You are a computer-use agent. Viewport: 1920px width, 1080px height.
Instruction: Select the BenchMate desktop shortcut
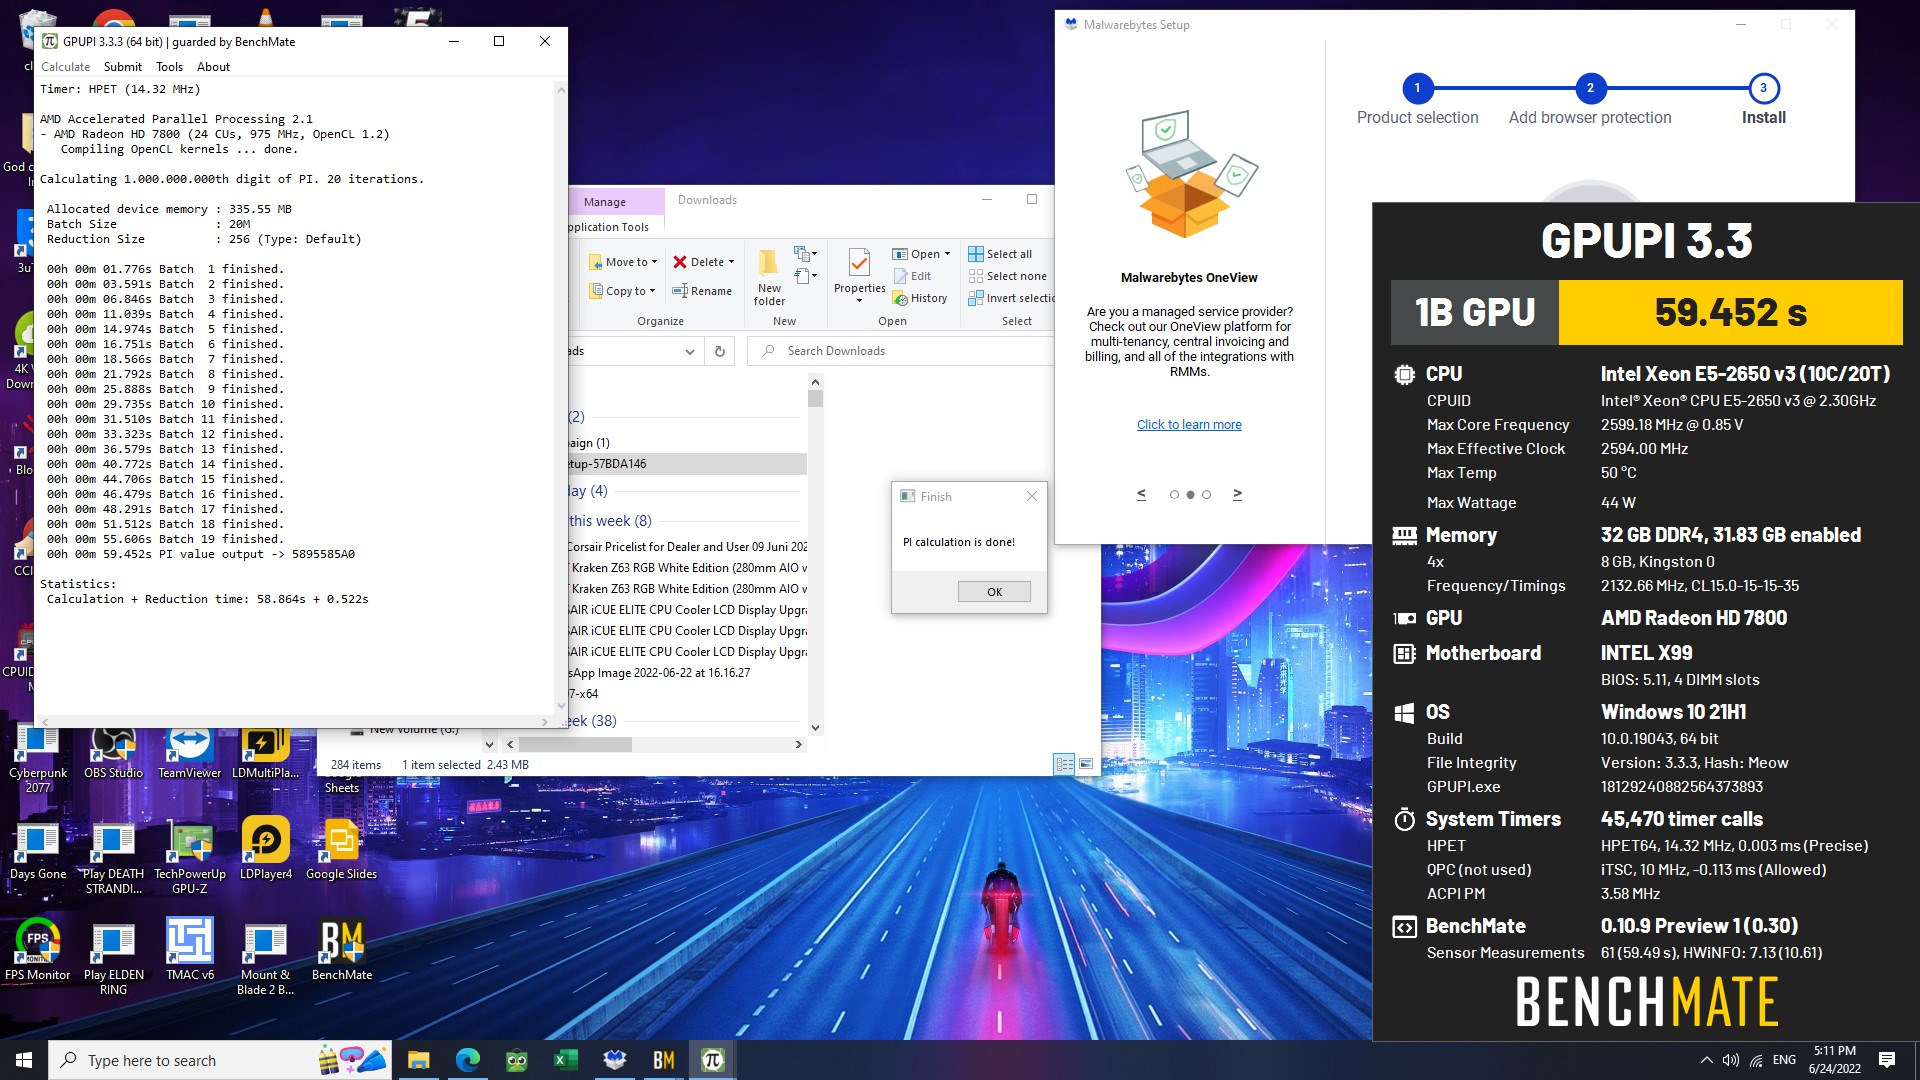(342, 951)
